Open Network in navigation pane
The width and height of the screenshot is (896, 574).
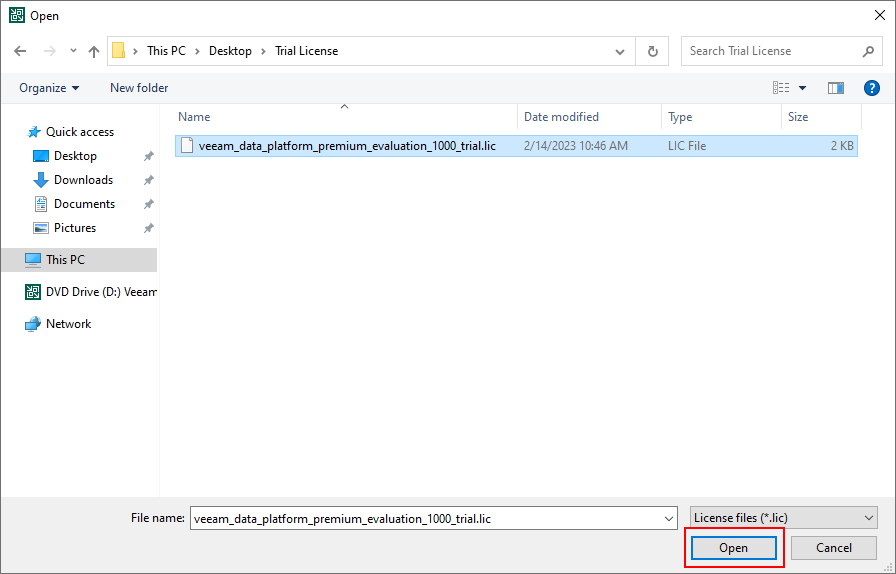(x=69, y=324)
